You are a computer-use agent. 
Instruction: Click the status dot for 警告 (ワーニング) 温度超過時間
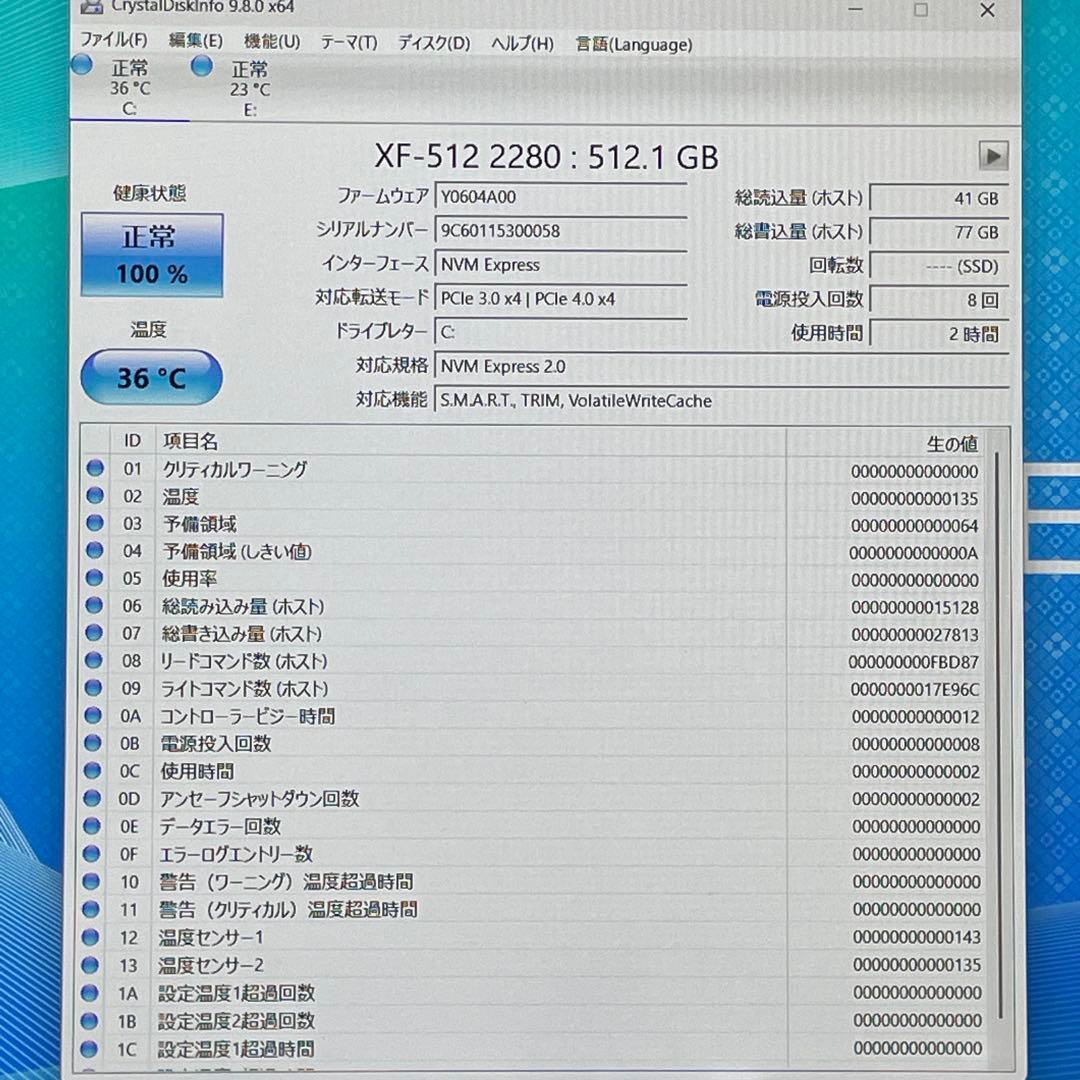point(92,880)
